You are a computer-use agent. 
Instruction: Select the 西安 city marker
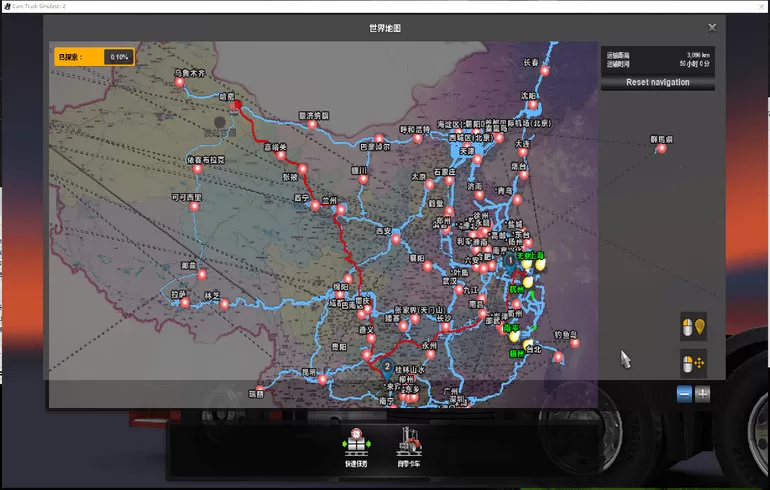click(x=396, y=240)
